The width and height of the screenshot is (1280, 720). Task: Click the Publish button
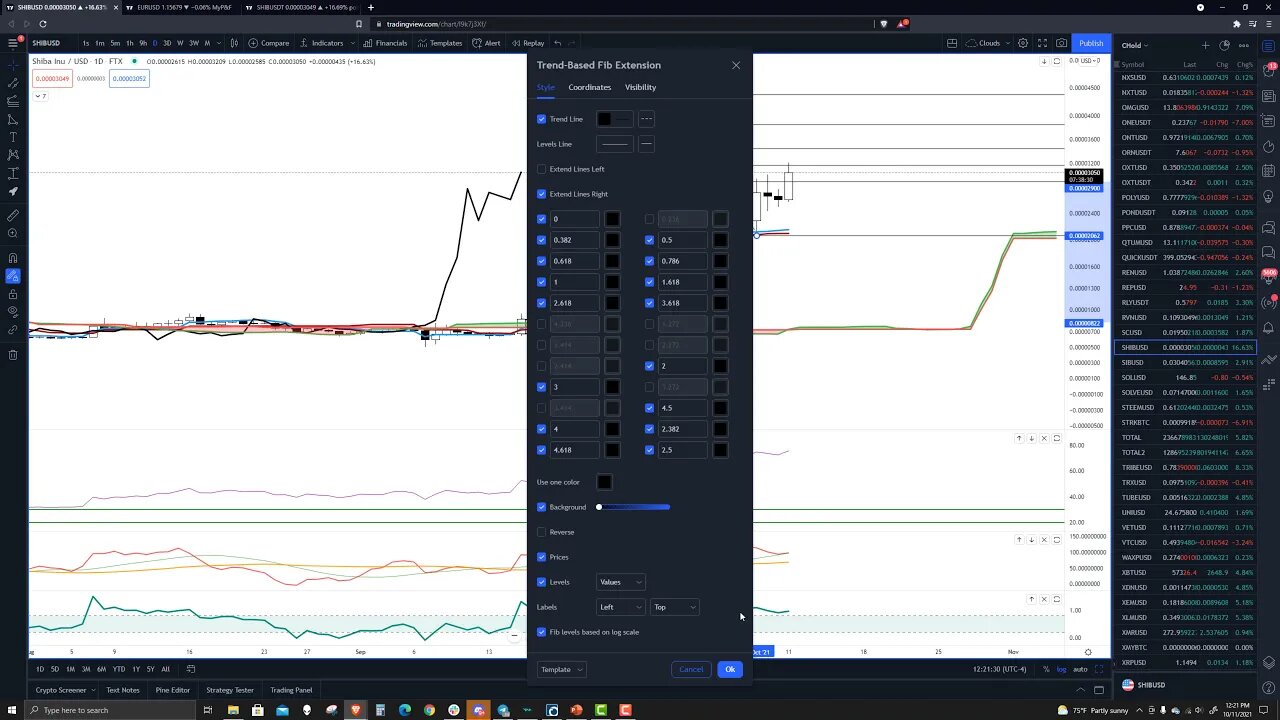click(1091, 43)
